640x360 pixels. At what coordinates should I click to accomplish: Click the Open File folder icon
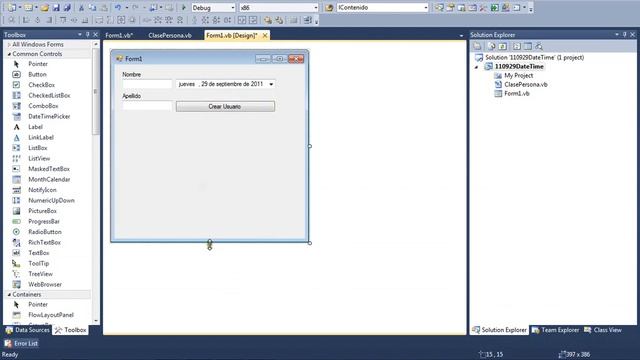44,8
